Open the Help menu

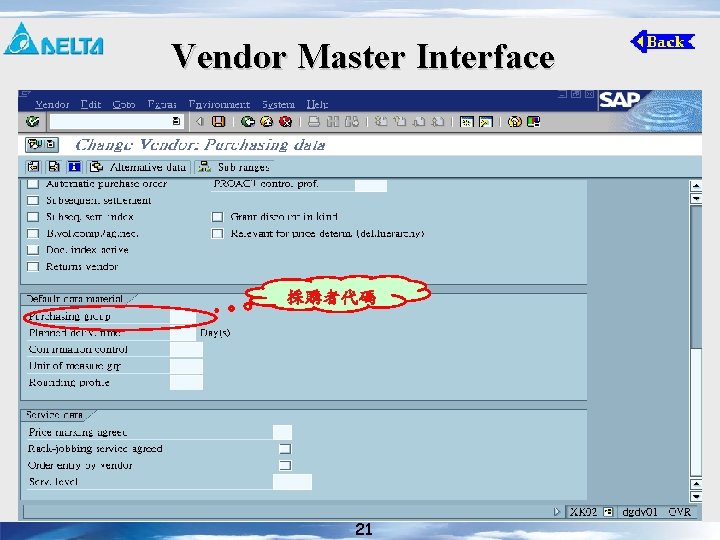[x=317, y=104]
